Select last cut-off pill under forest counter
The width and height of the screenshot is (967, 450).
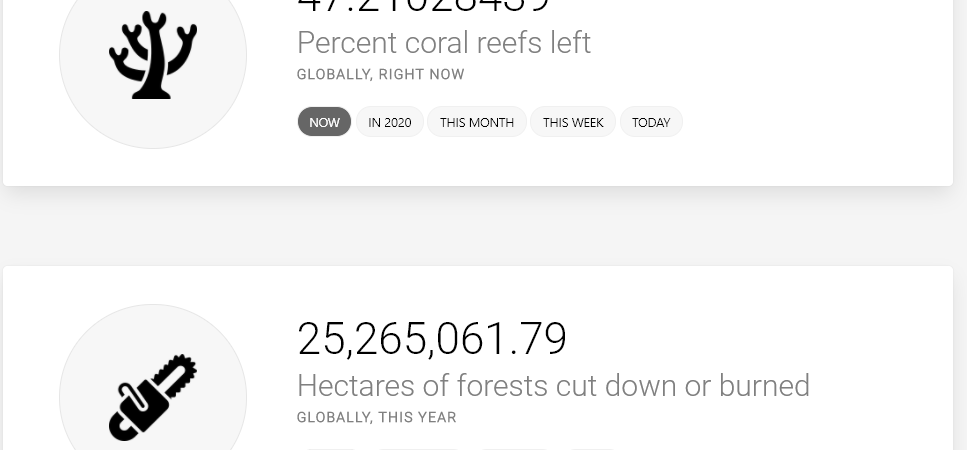[592, 449]
